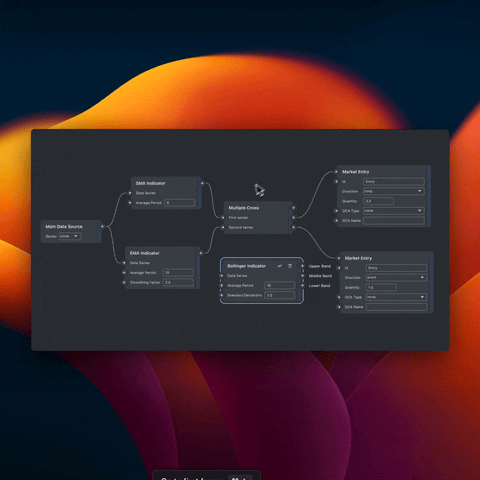Edit Quantity field in upper Market Entry

click(x=378, y=201)
